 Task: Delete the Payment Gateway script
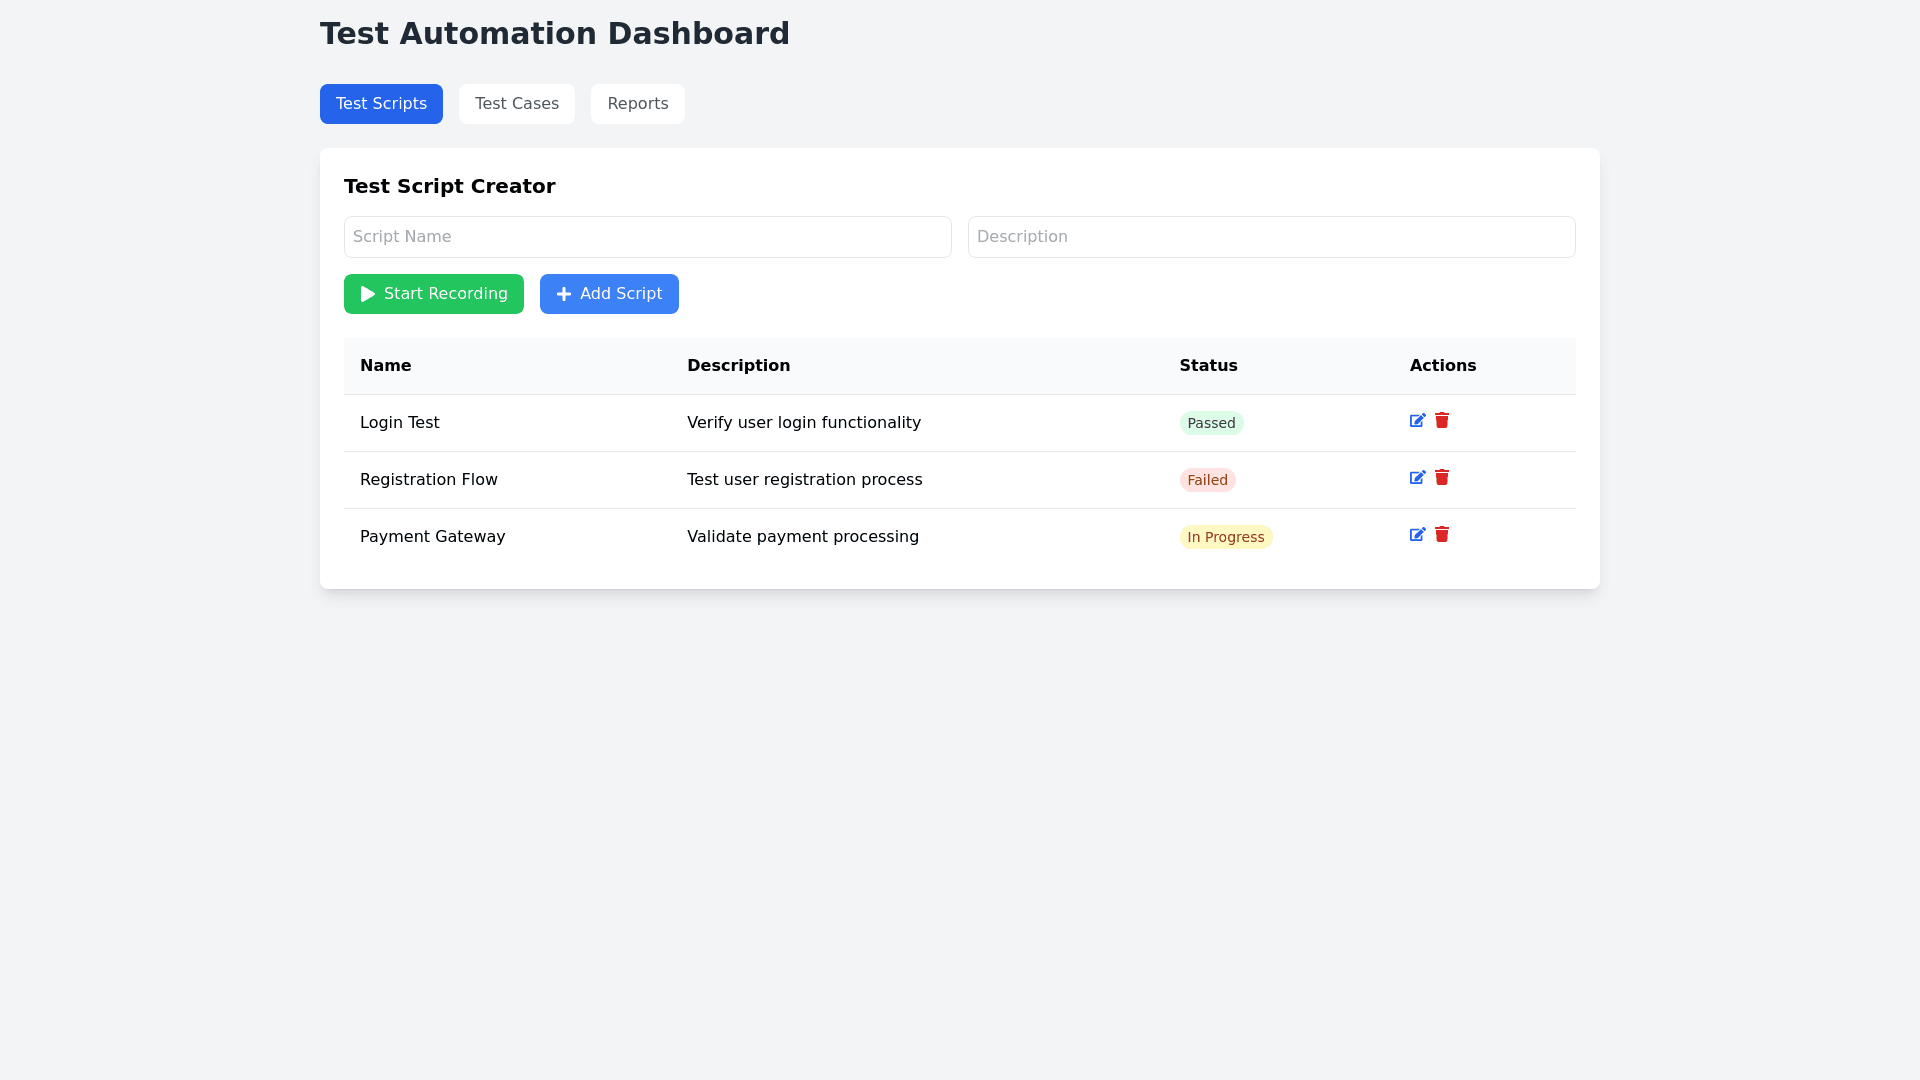tap(1442, 534)
